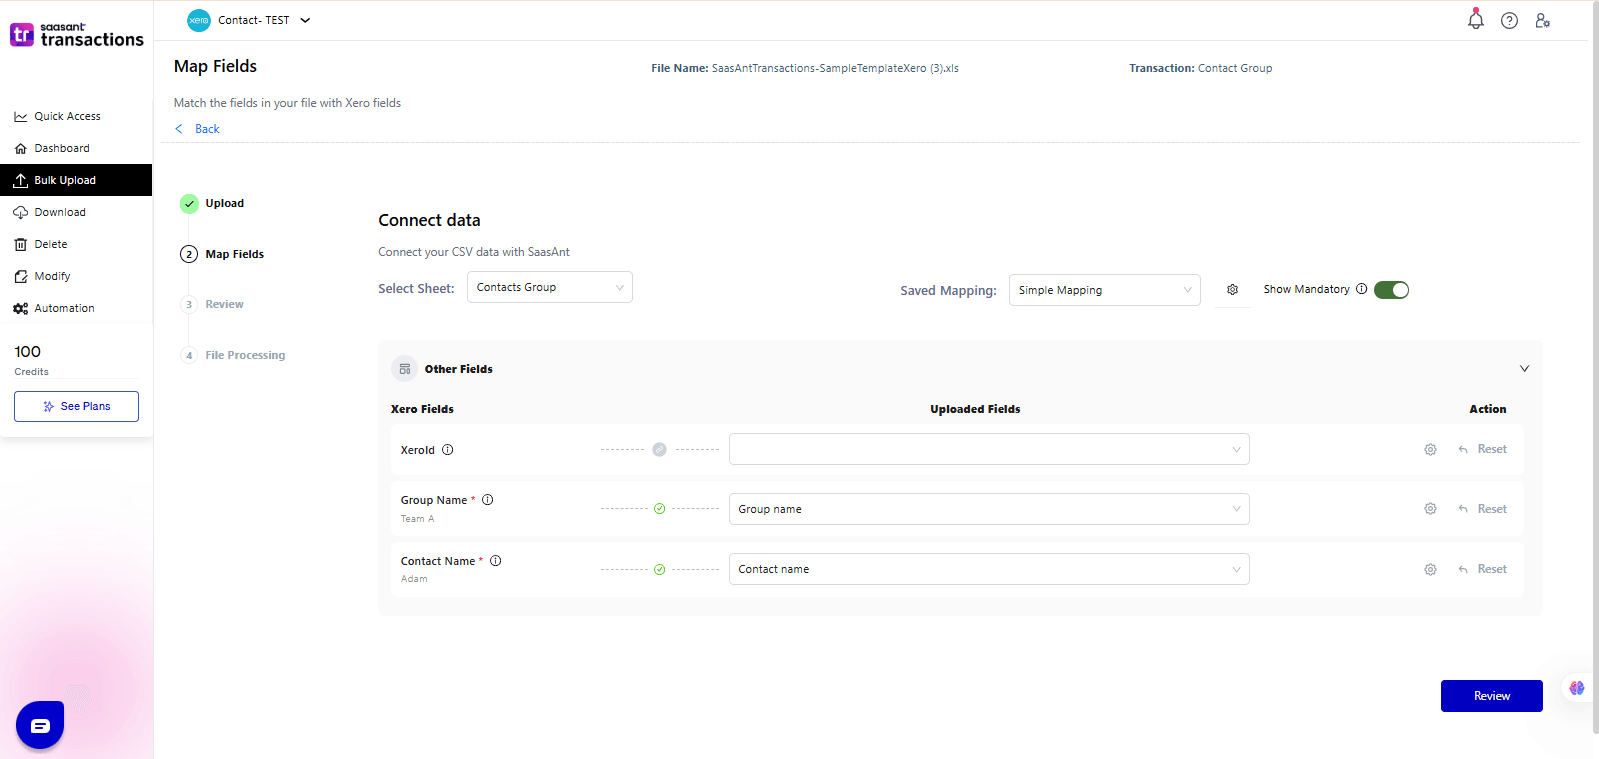Open the chat support widget
Screen dimensions: 1599x759
point(40,725)
